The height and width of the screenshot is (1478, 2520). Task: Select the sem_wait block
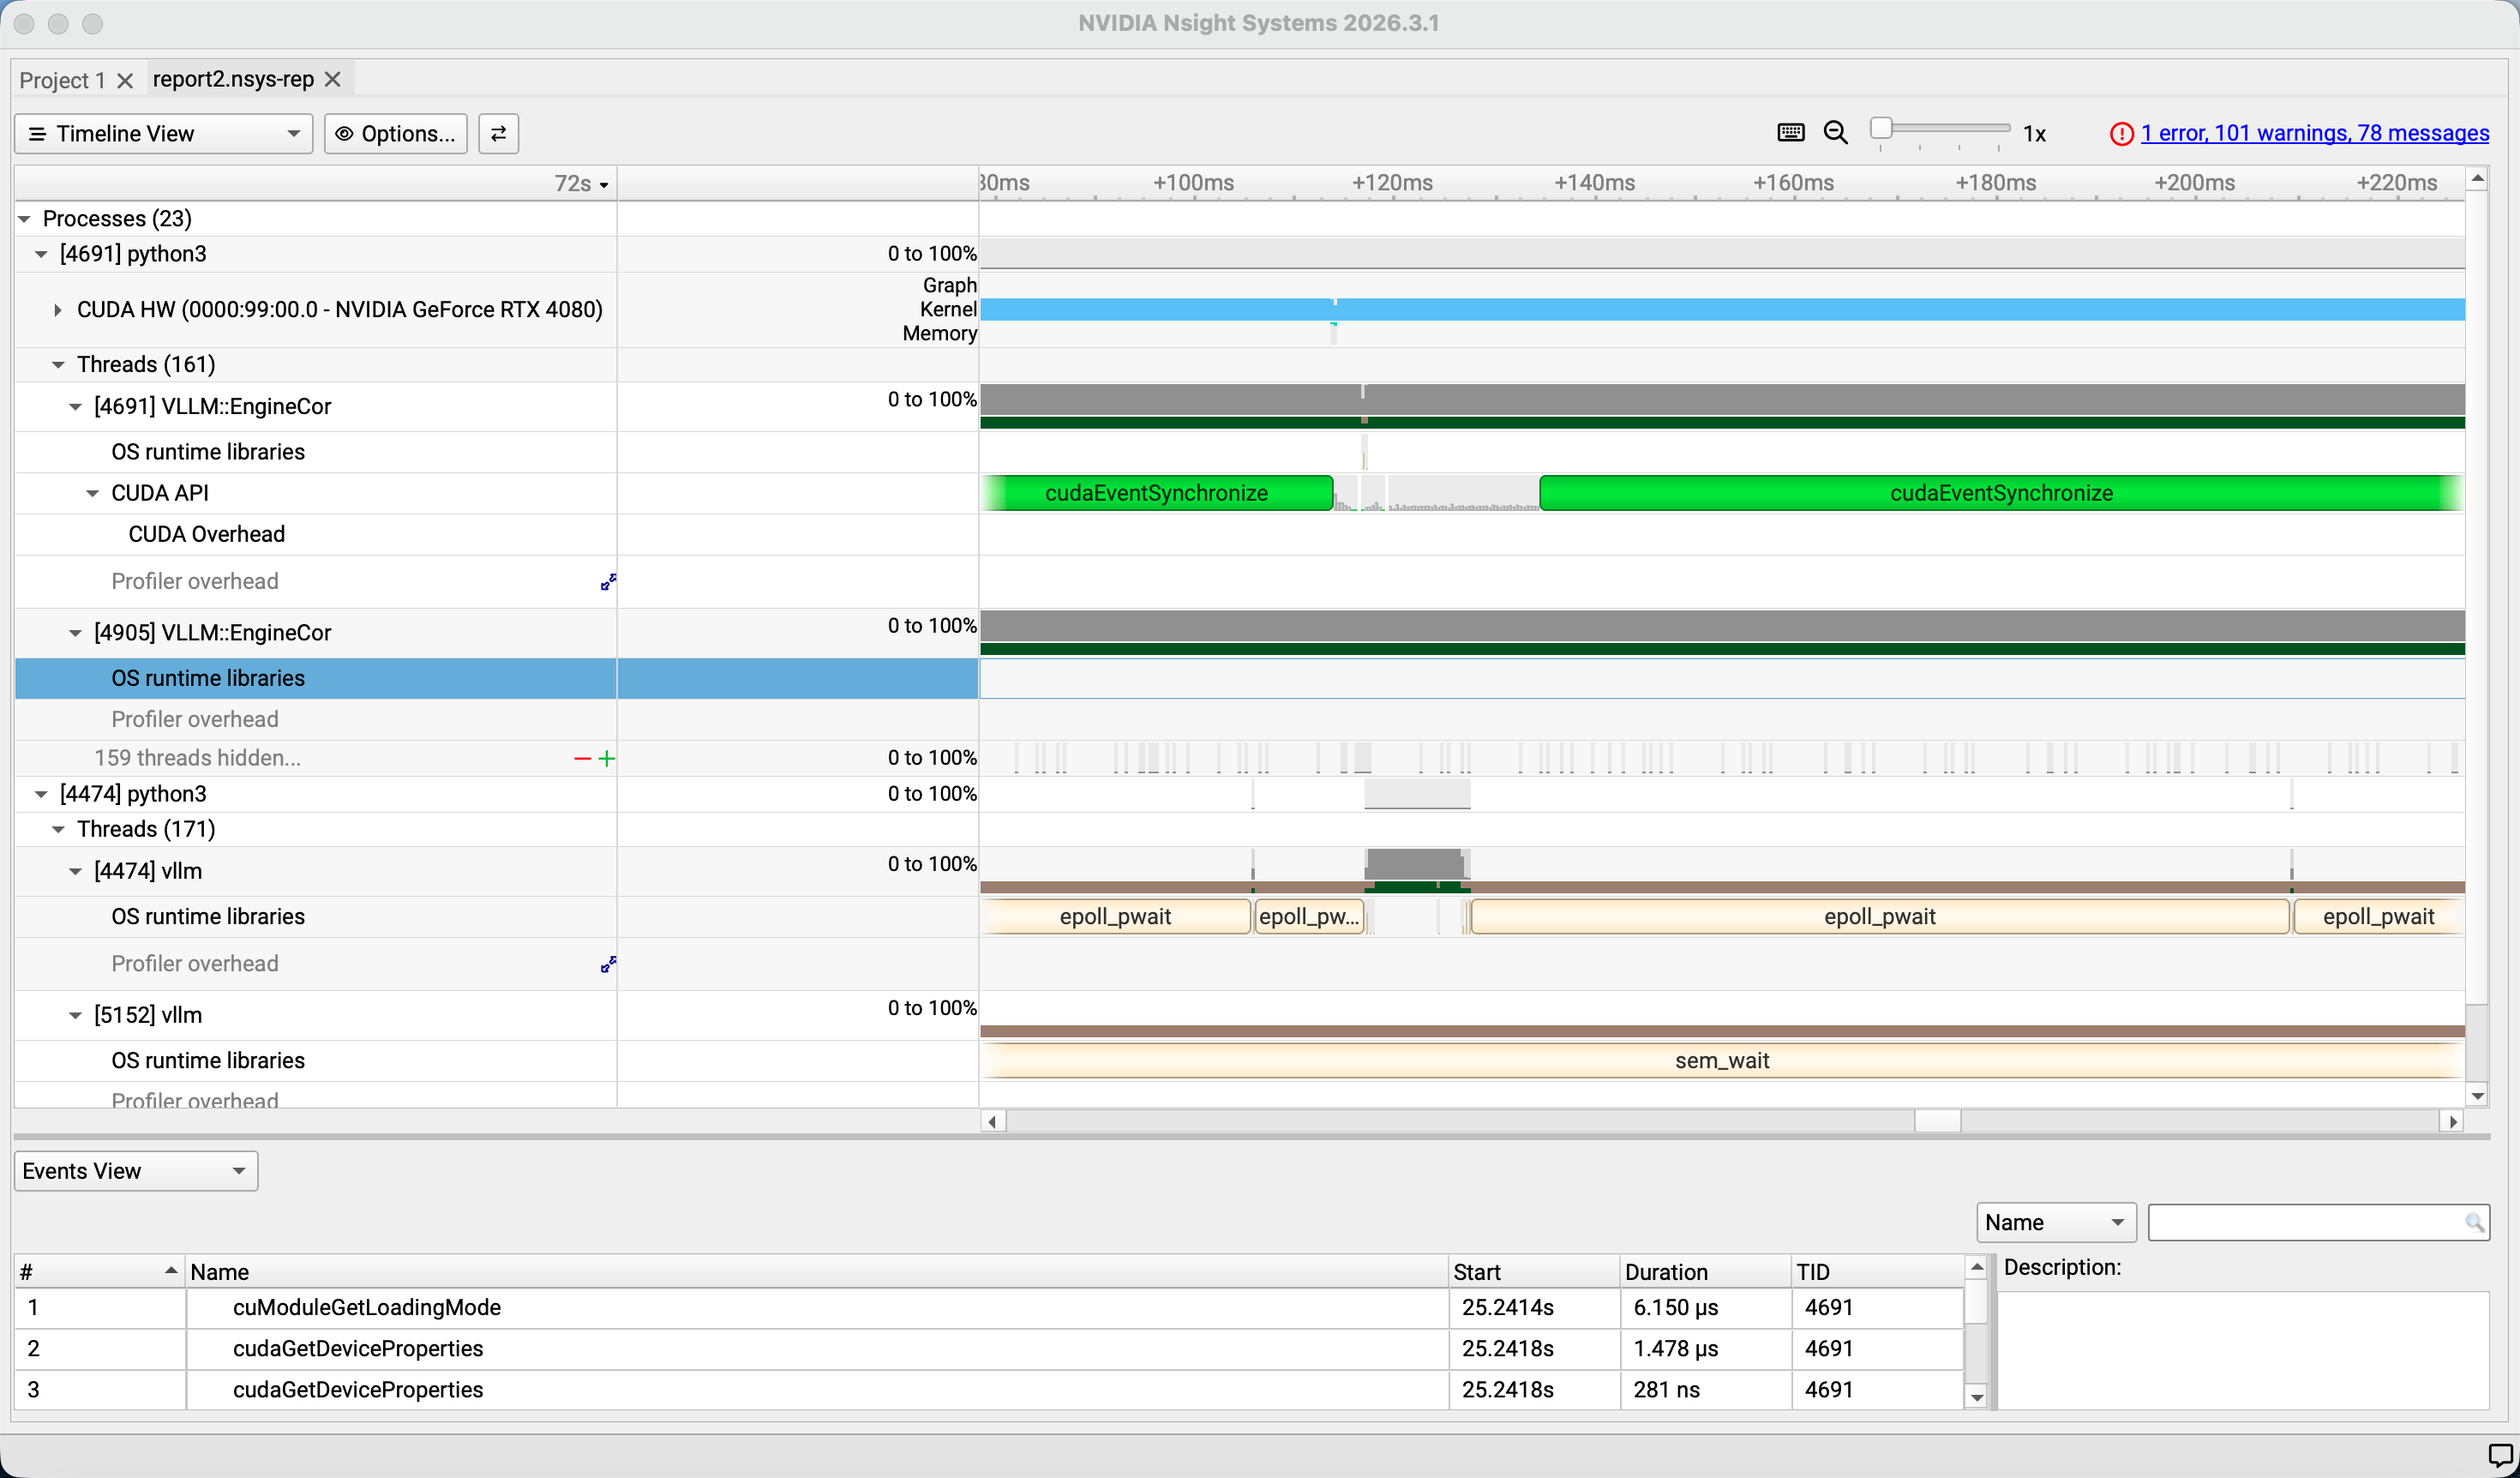pyautogui.click(x=1721, y=1060)
